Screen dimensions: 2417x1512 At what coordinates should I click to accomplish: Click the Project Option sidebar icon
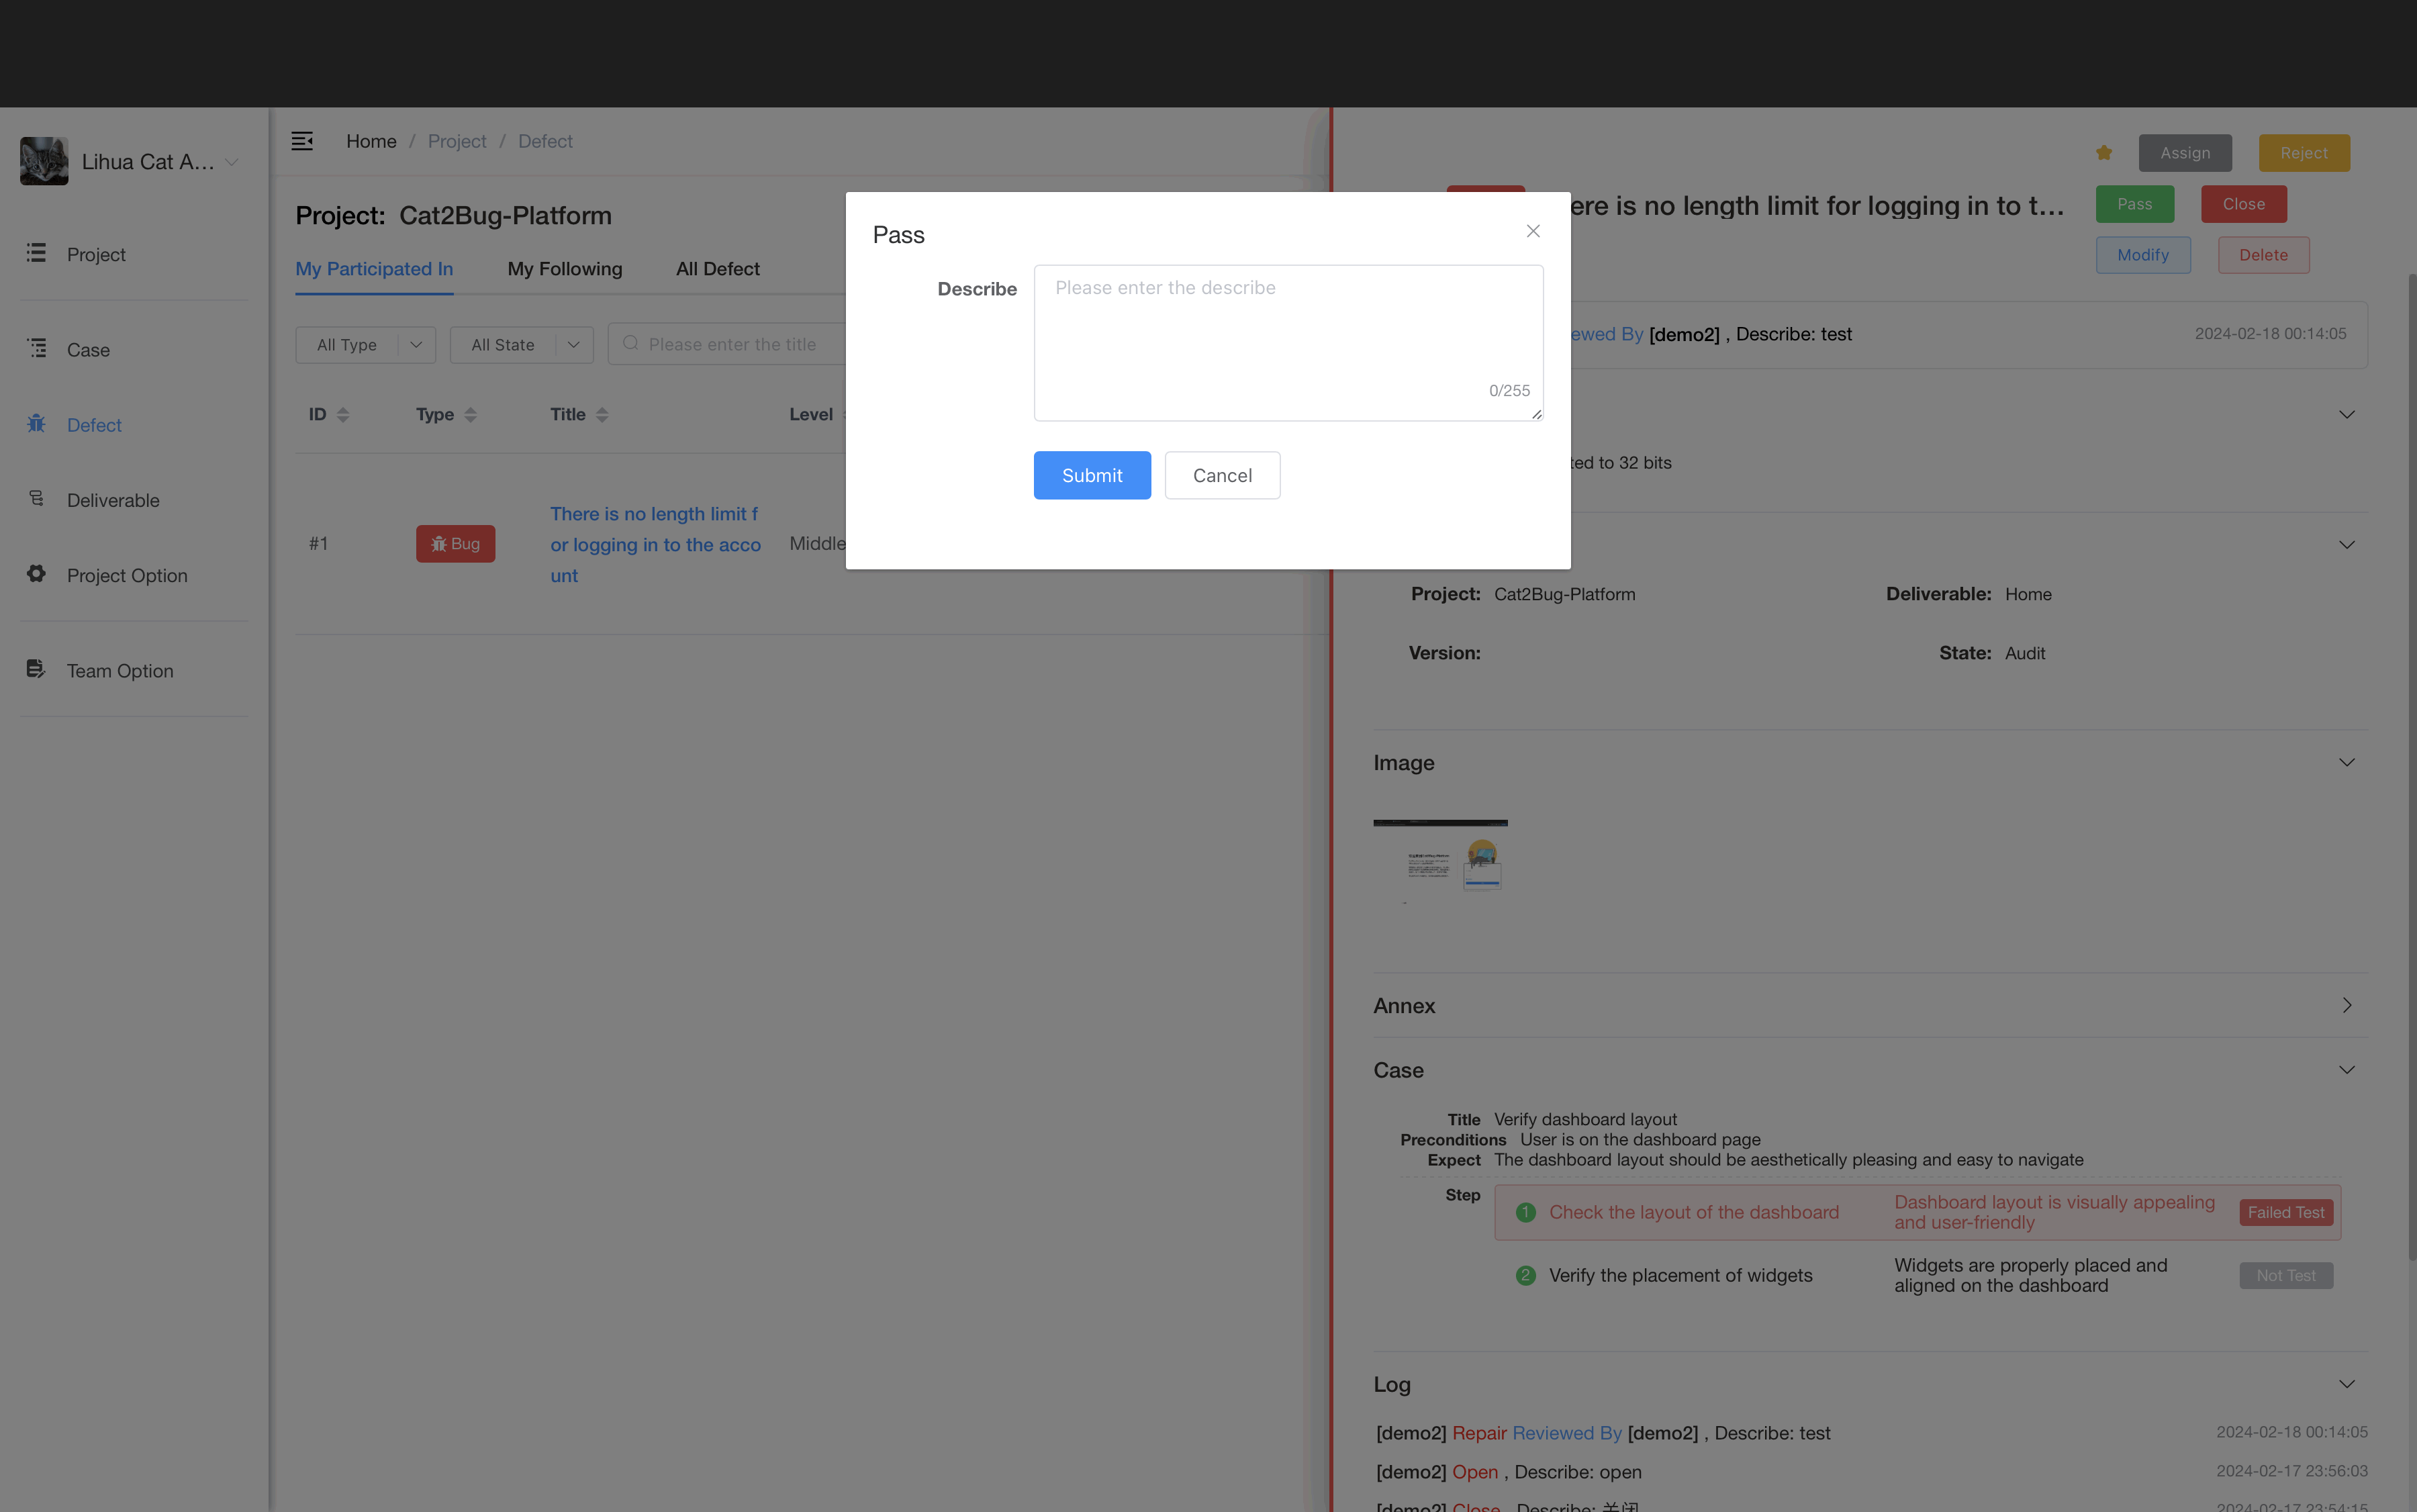pos(35,575)
